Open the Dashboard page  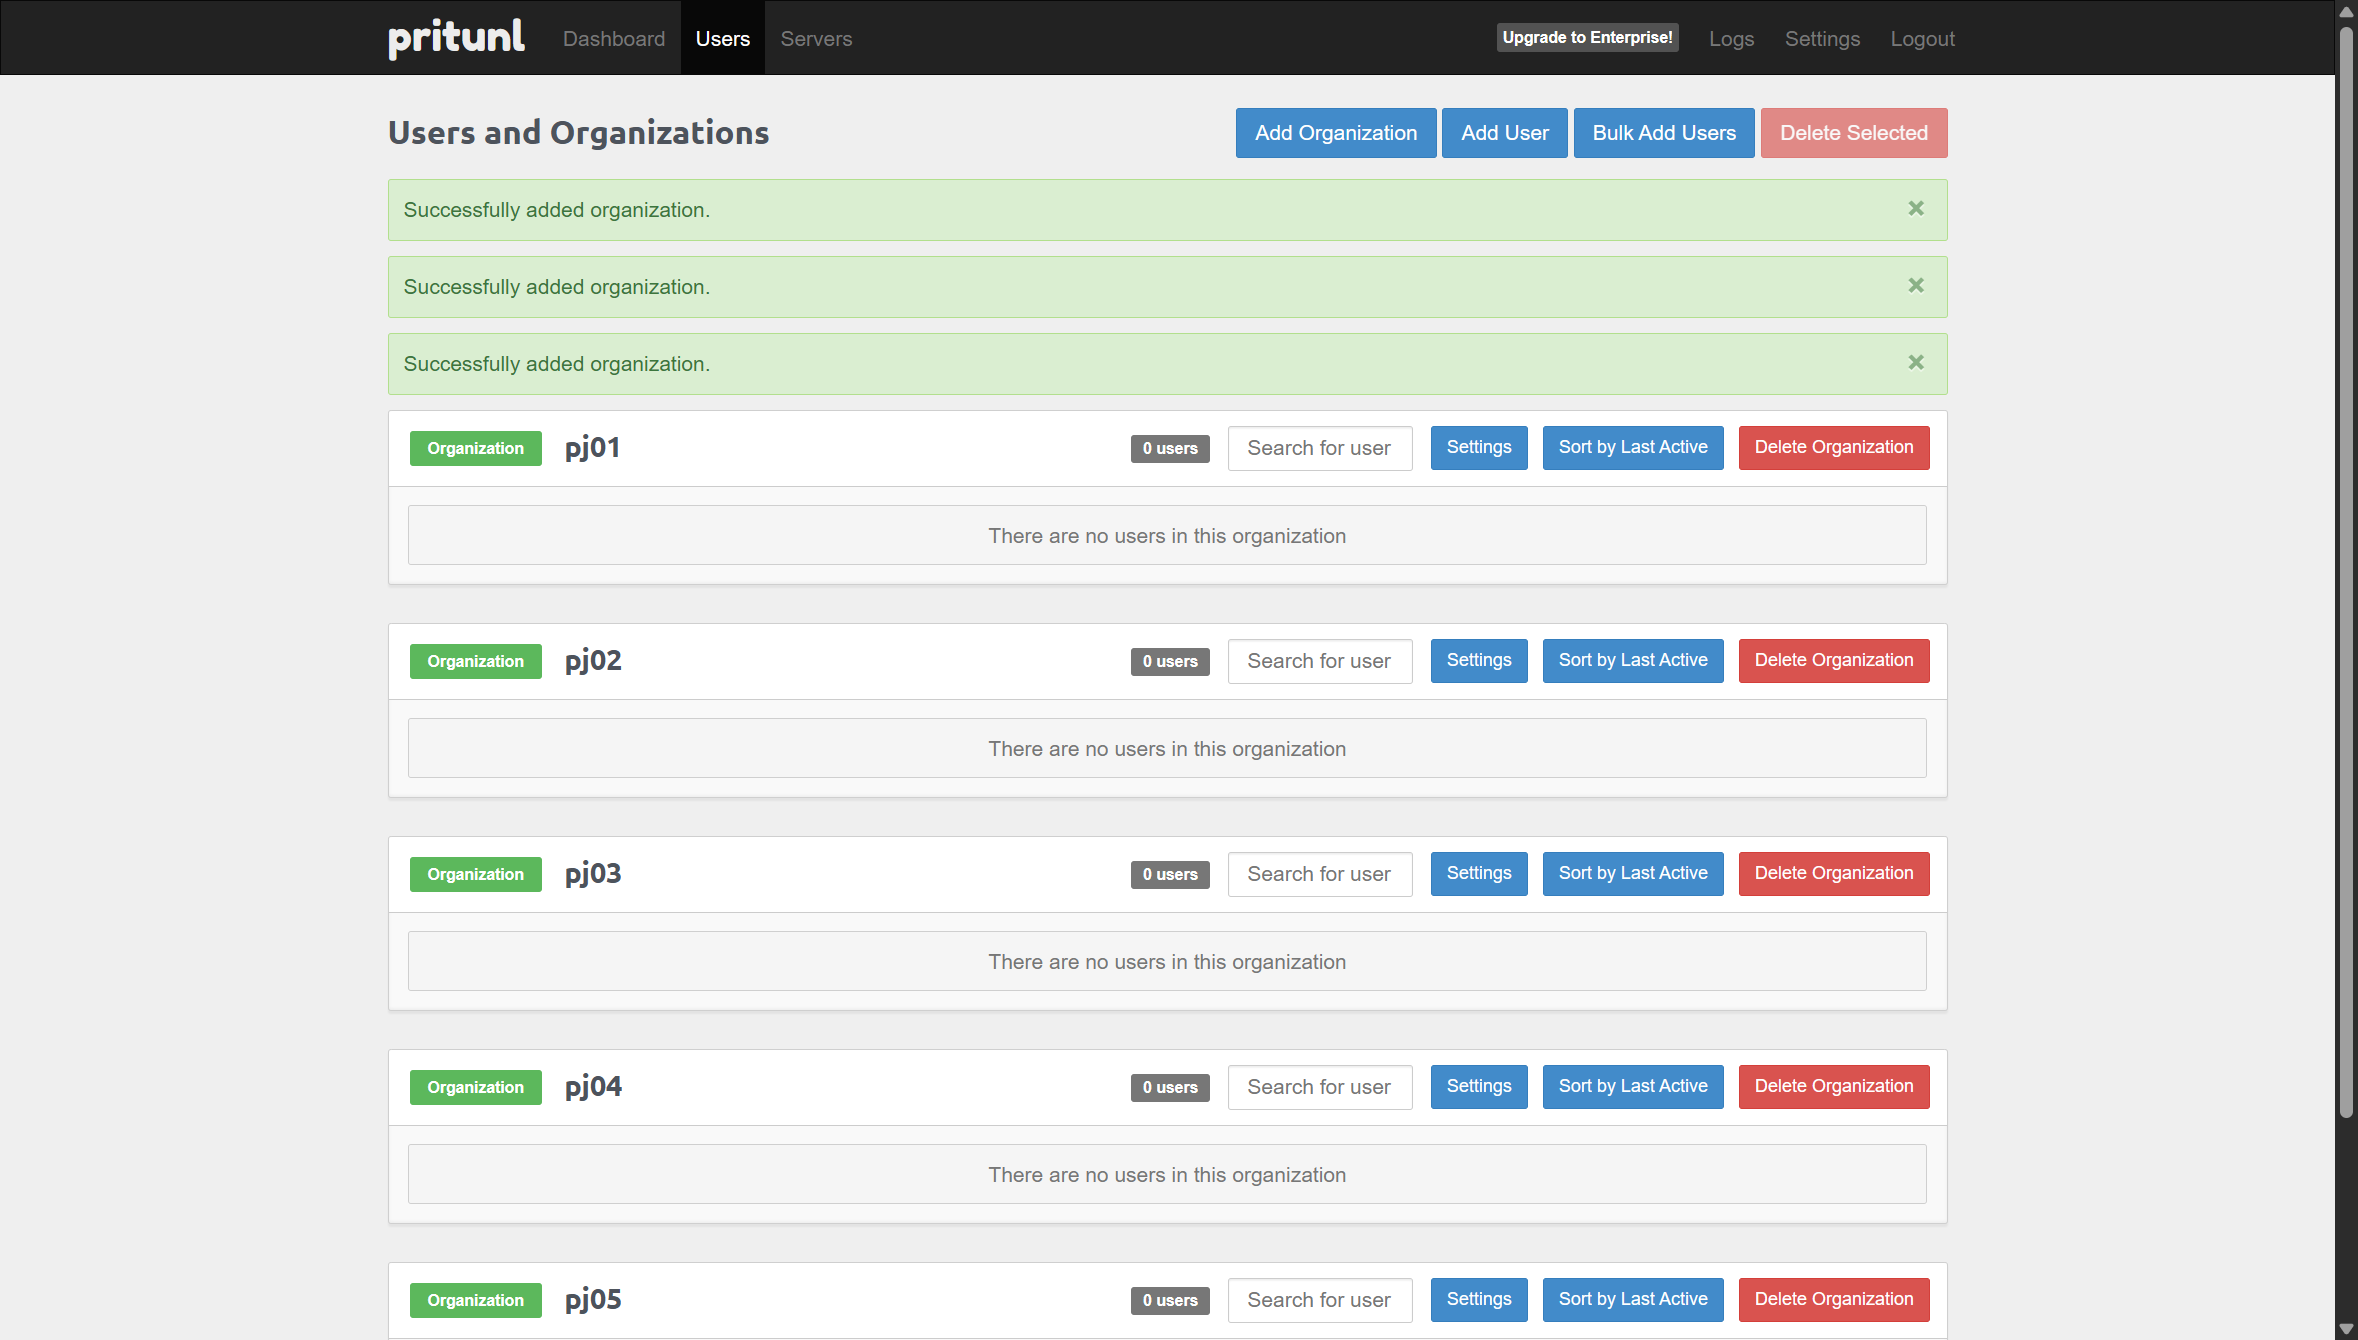pos(613,38)
